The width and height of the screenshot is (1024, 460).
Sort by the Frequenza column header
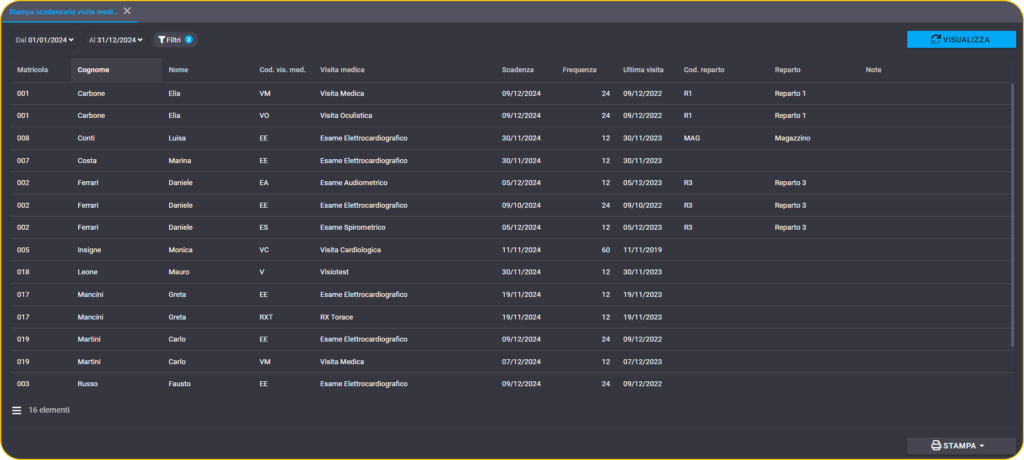pyautogui.click(x=579, y=69)
